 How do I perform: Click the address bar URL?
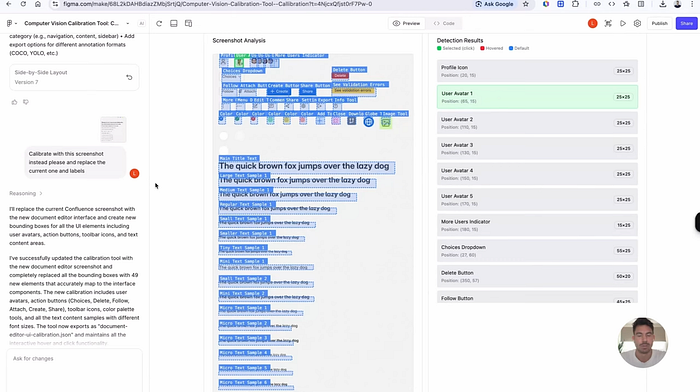click(217, 4)
